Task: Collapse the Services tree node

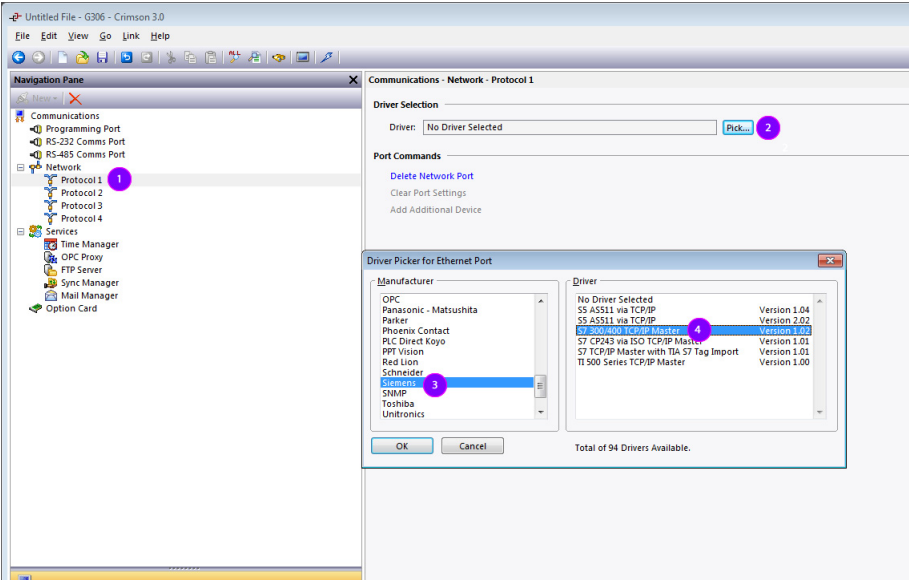Action: [20, 231]
